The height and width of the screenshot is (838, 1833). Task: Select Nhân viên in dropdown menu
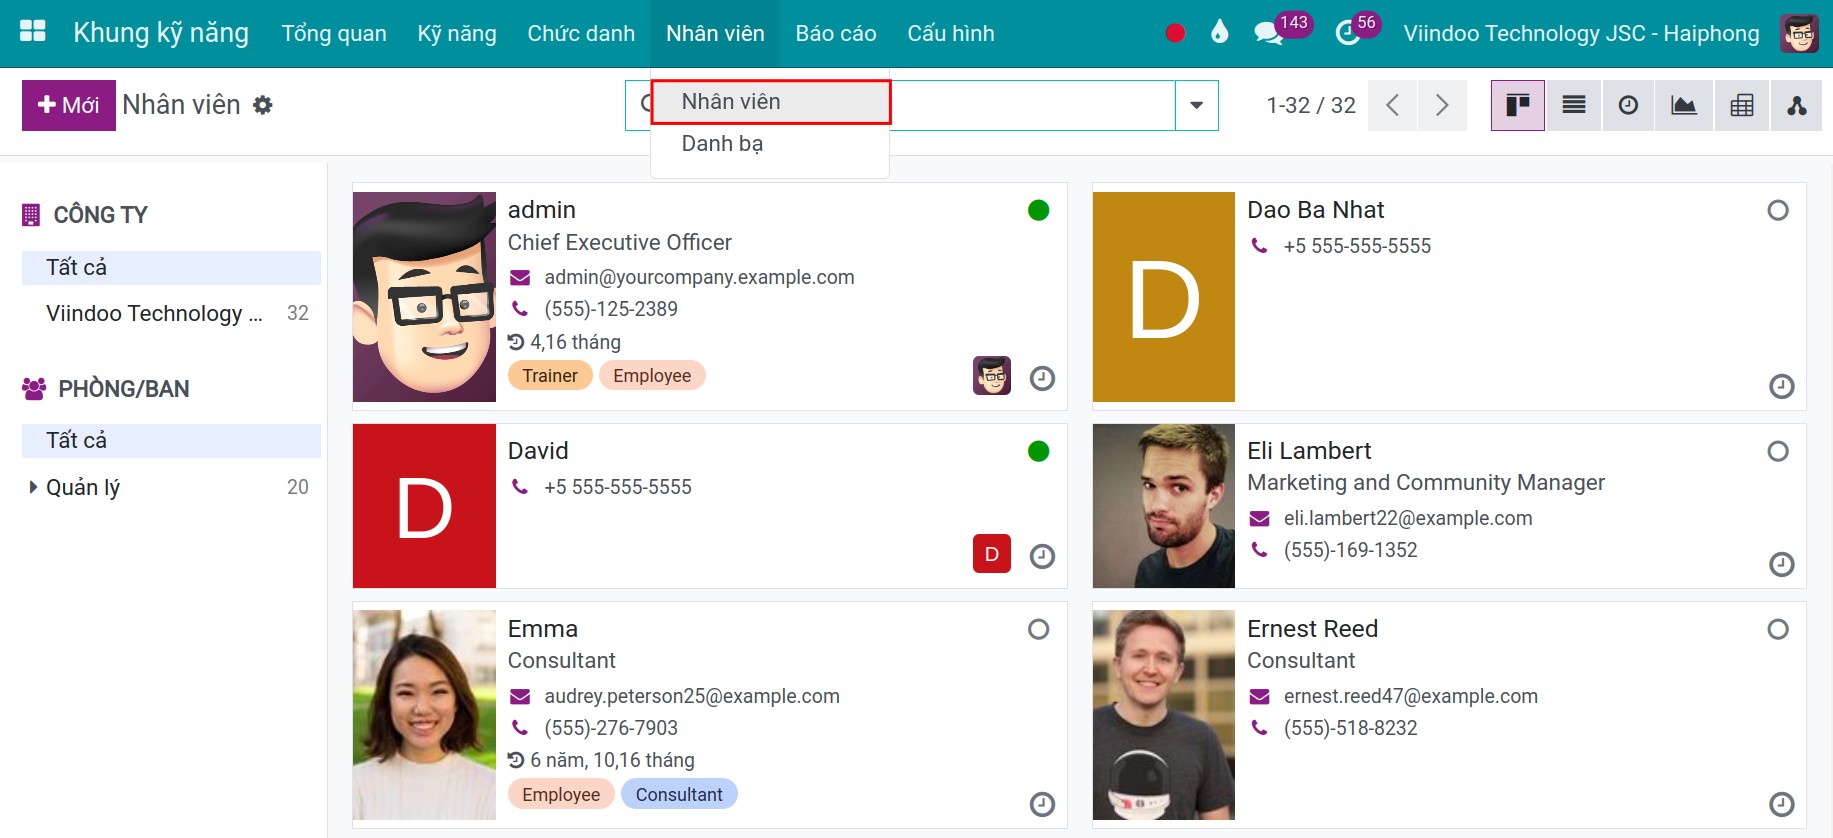[770, 102]
